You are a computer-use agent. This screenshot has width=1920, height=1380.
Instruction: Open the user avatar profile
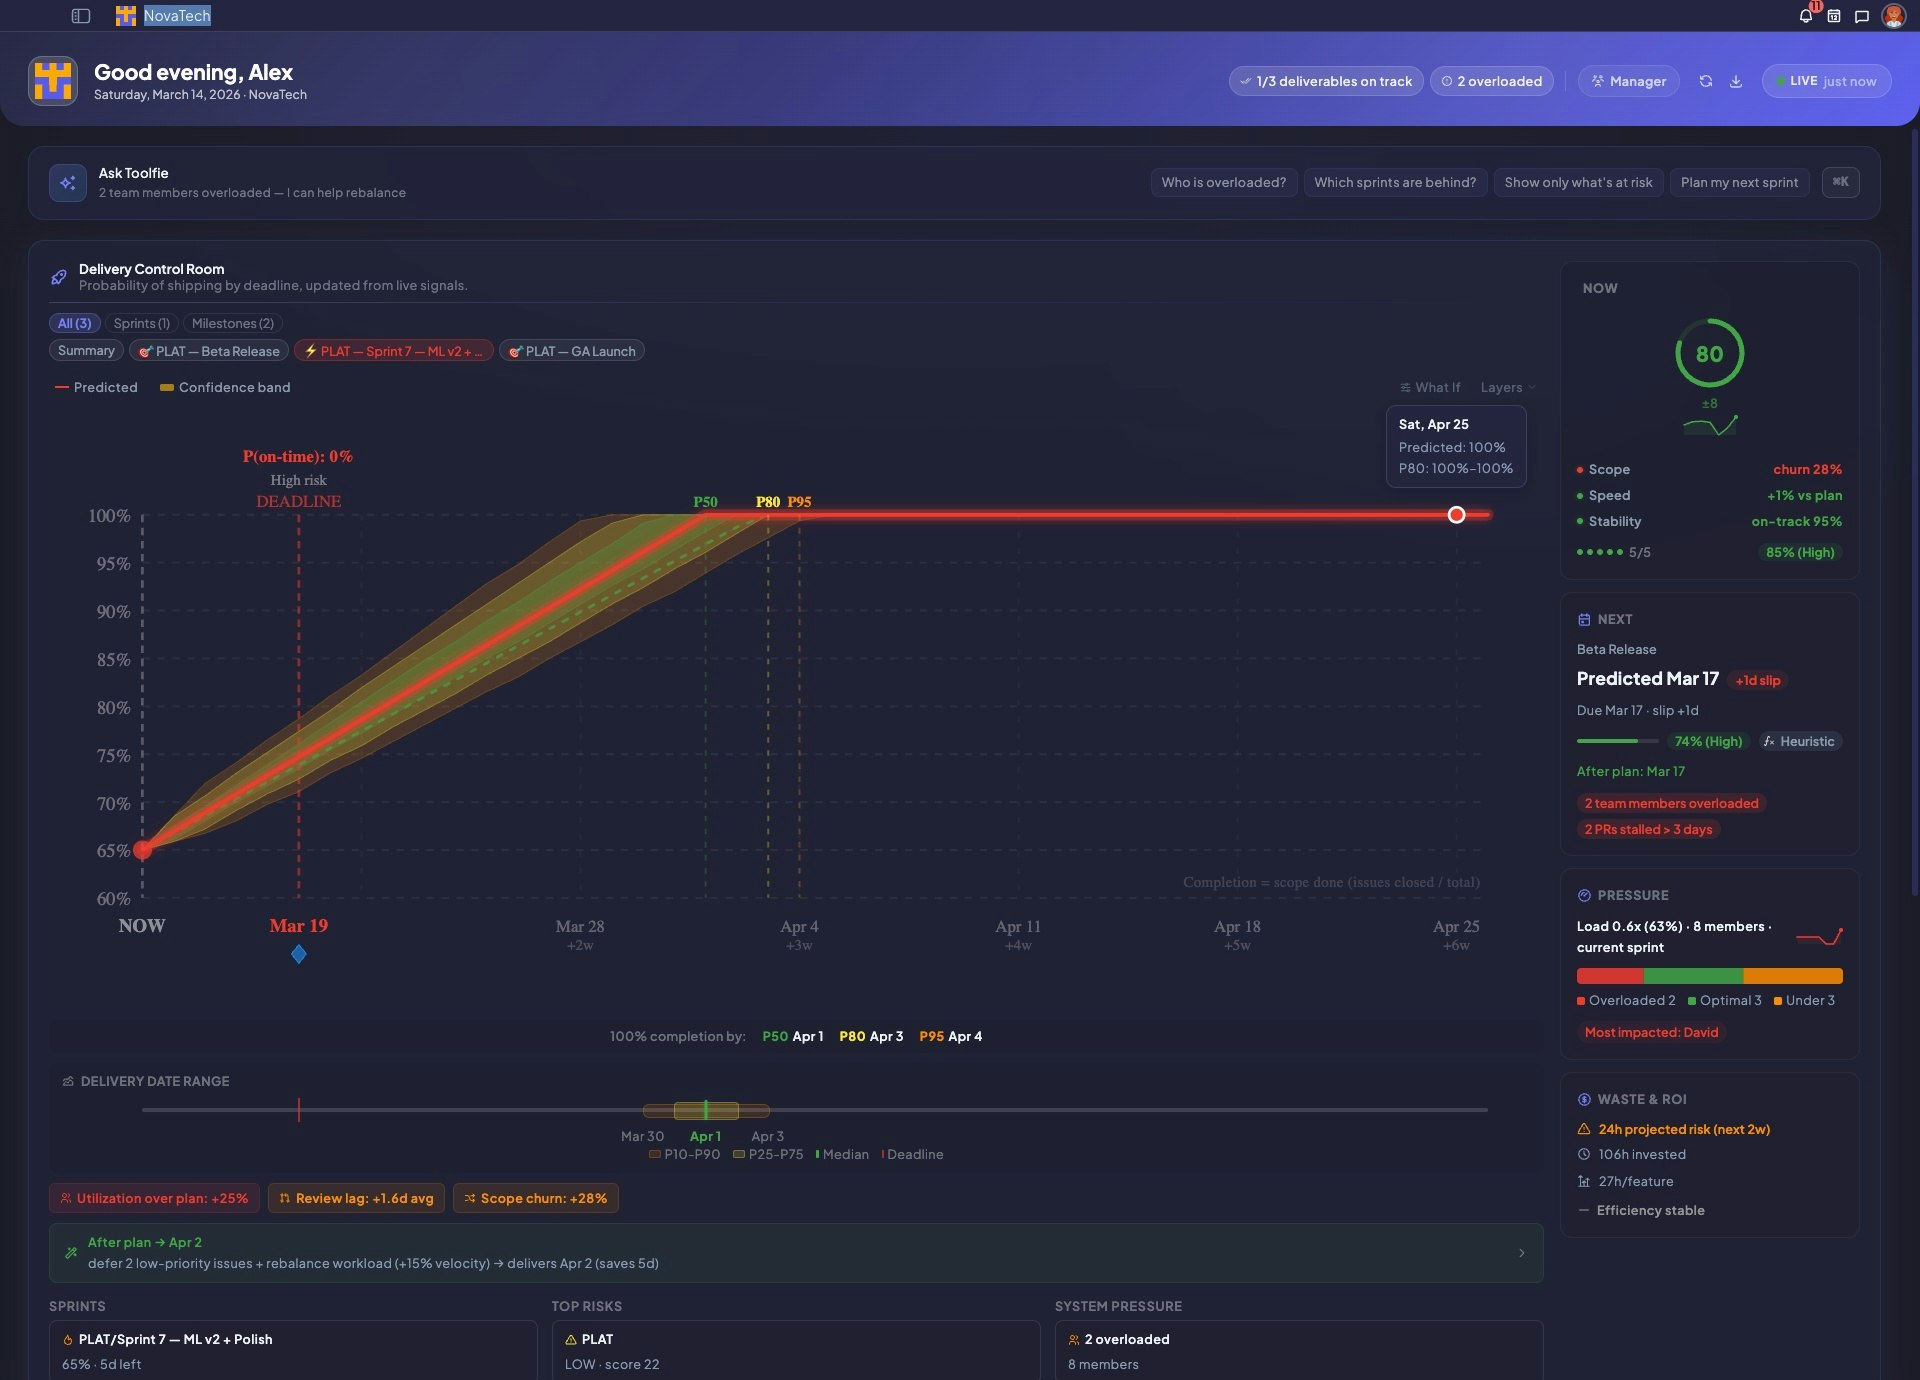tap(1893, 16)
